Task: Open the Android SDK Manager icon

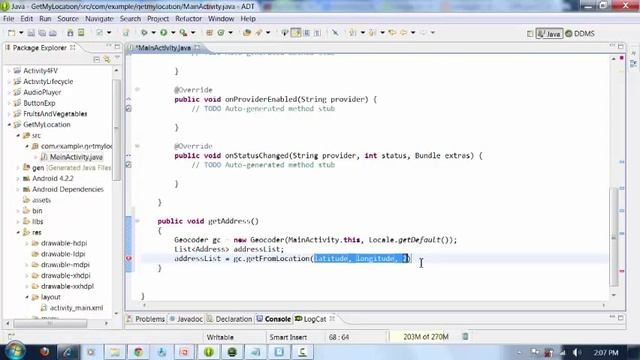Action: 70,33
